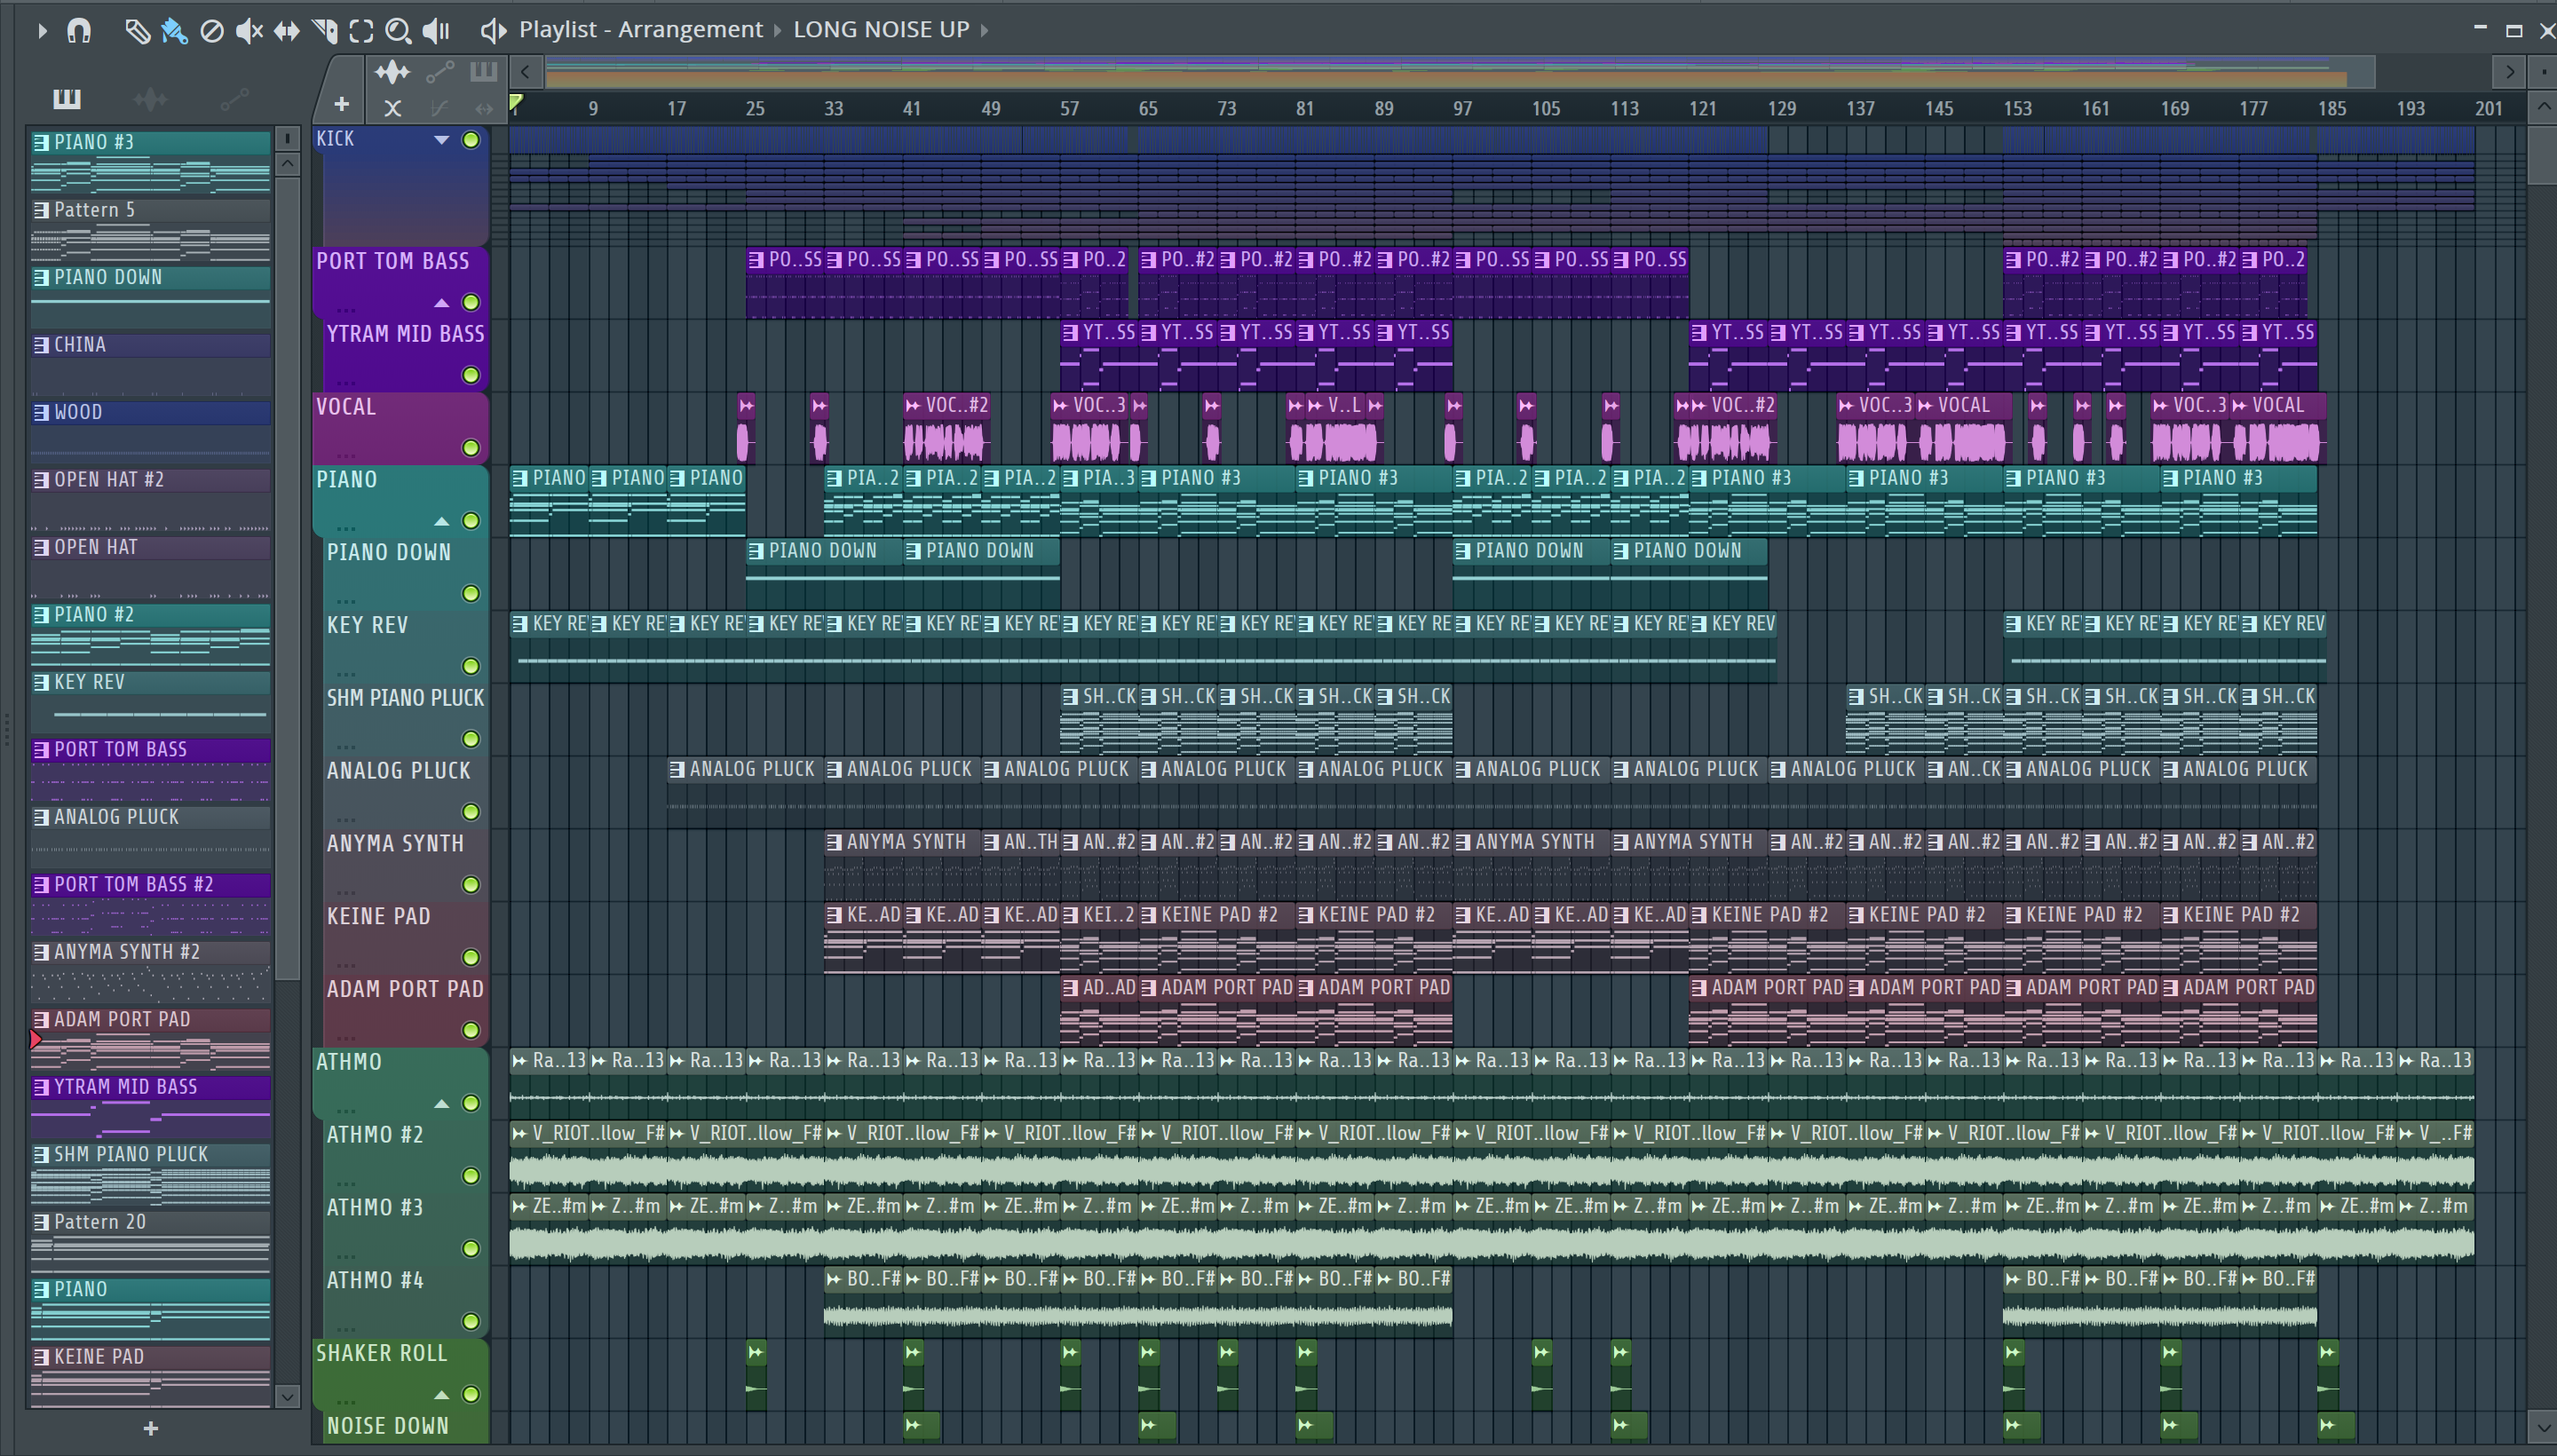Show audio clips tab in picker panel
This screenshot has height=1456, width=2557.
pyautogui.click(x=150, y=98)
